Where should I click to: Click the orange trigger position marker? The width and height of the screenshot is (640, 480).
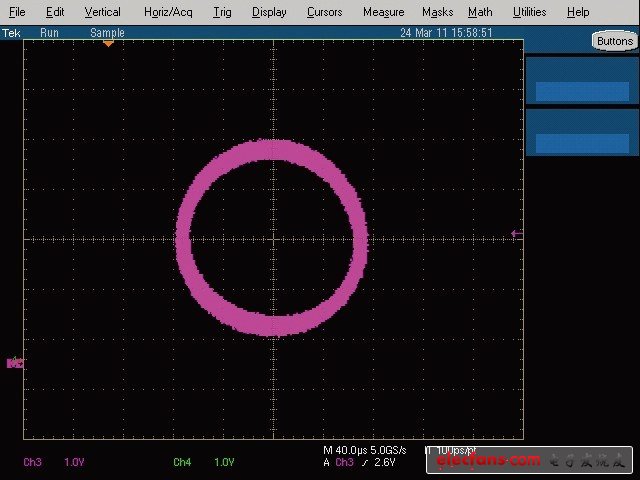coord(108,44)
